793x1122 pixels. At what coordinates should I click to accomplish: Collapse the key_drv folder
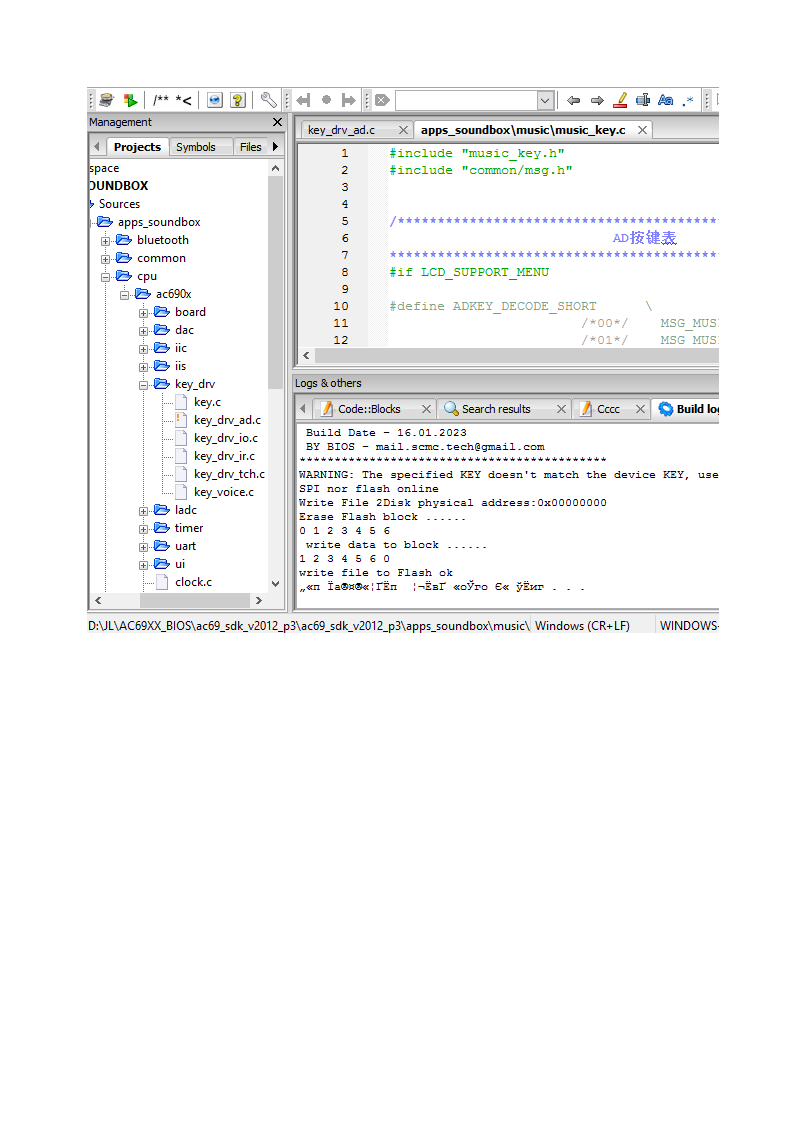(143, 385)
